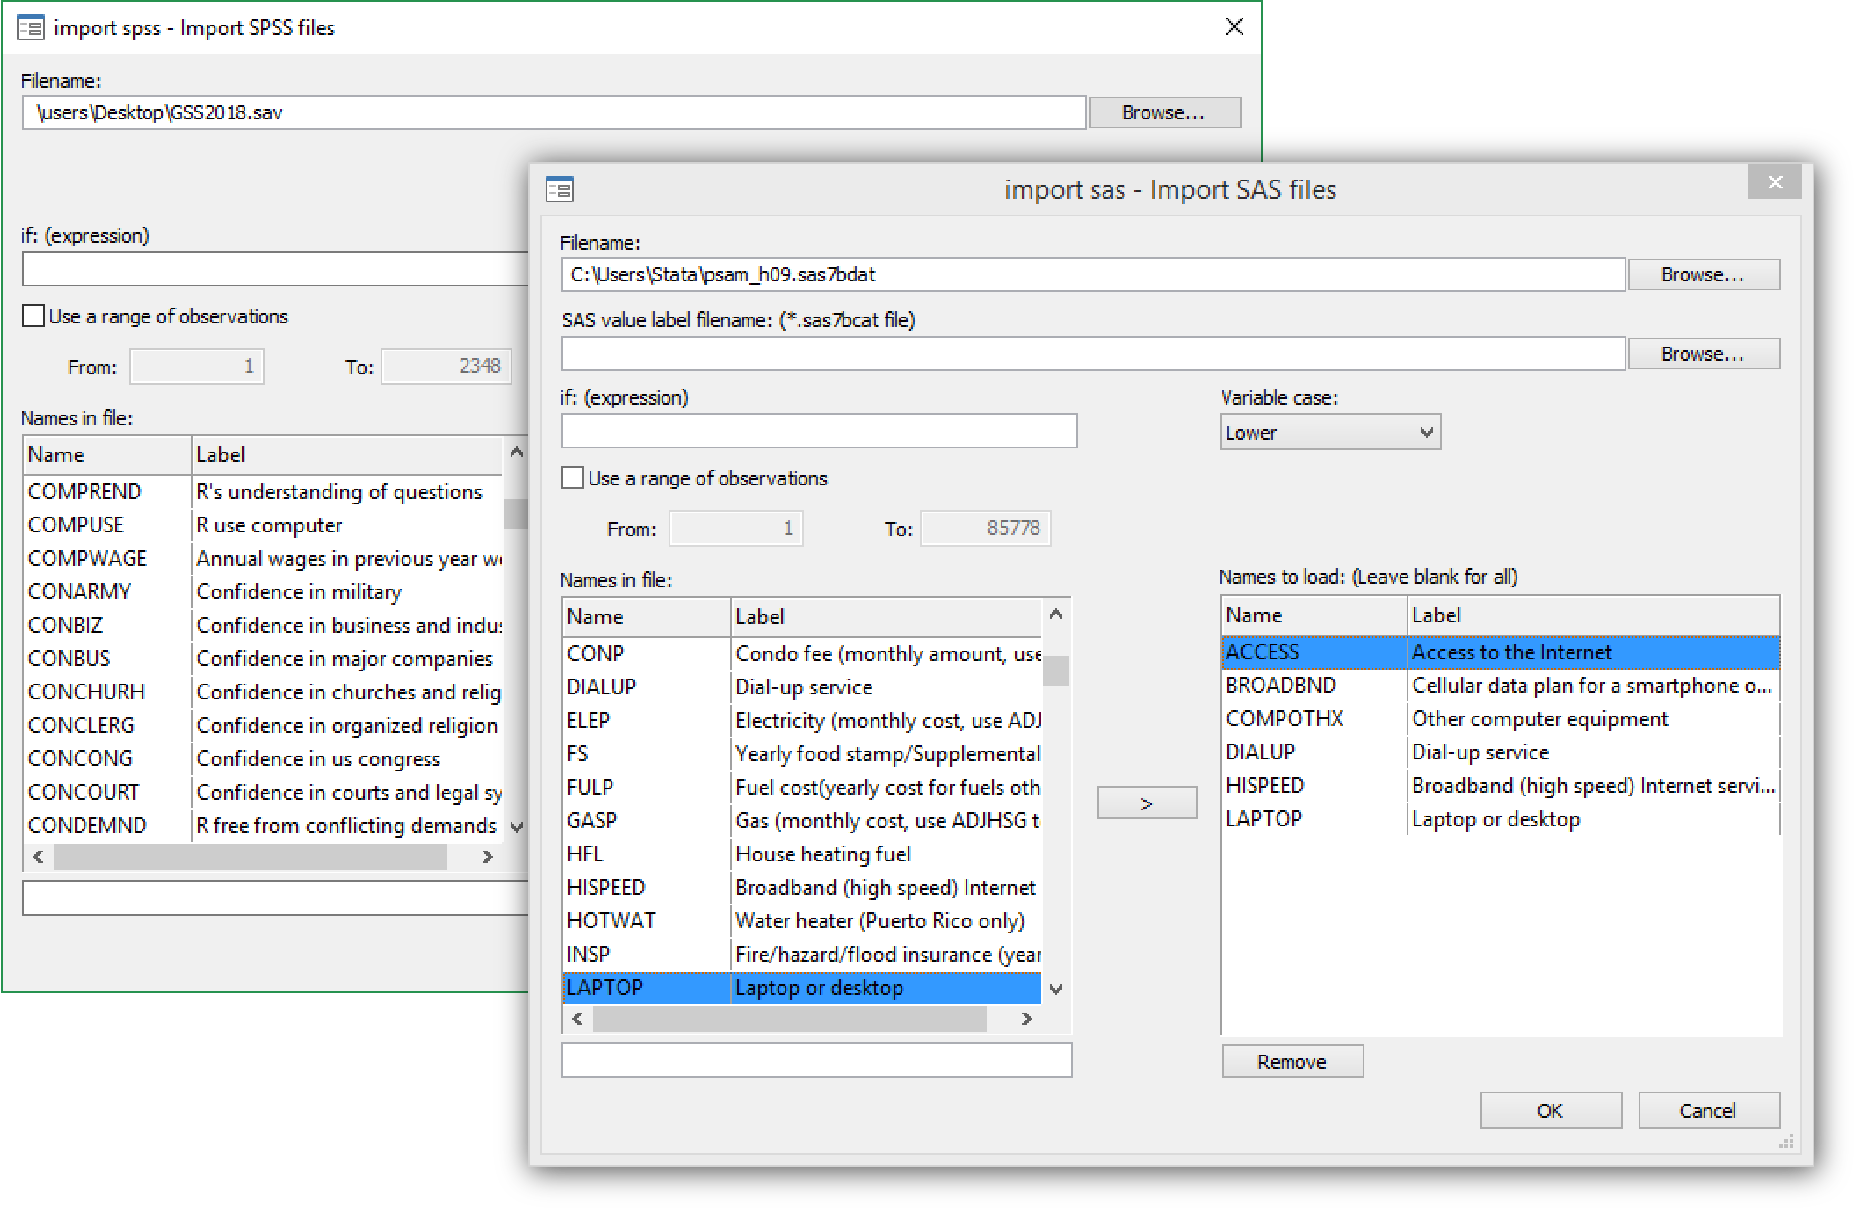Browse for the SAS value label file
The height and width of the screenshot is (1214, 1860).
coord(1704,354)
